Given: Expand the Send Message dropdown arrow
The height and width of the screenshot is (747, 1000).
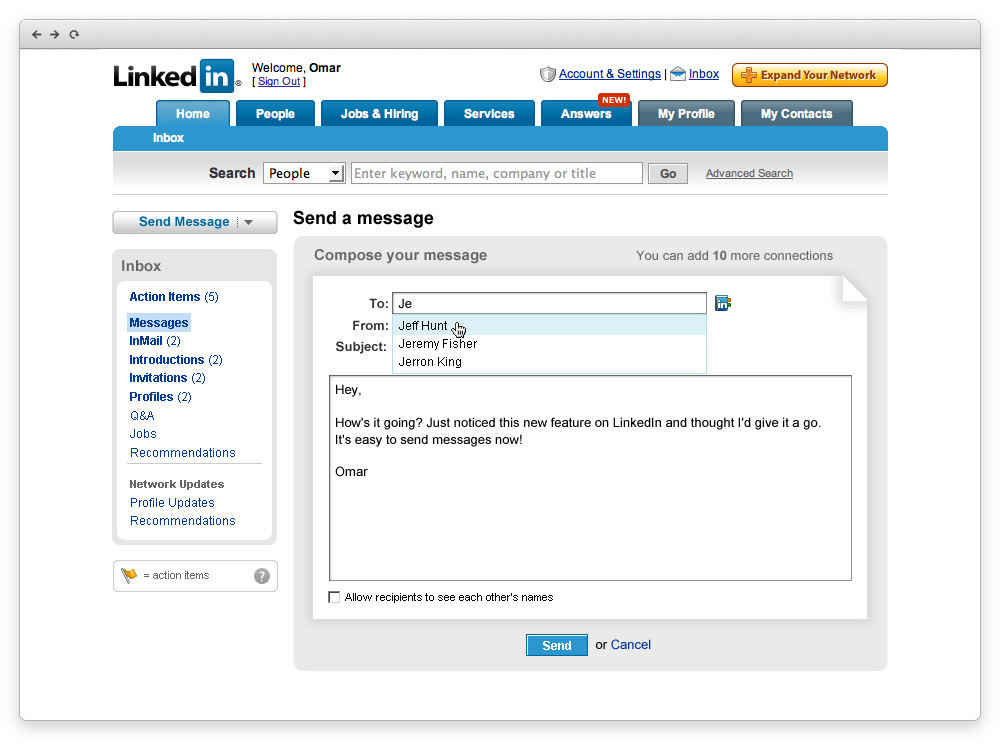Looking at the screenshot, I should click(249, 222).
